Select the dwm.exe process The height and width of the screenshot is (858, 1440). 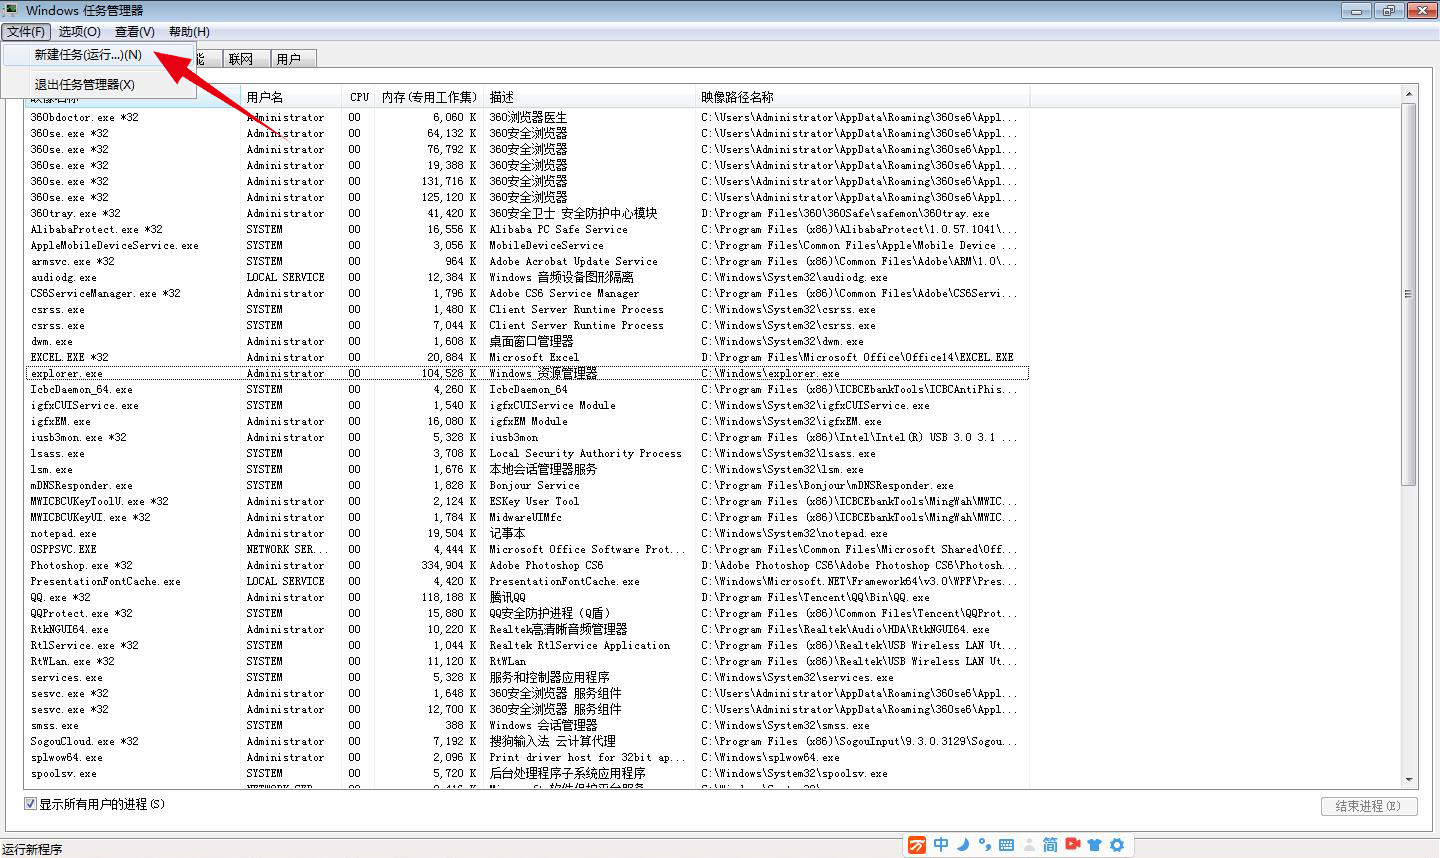[527, 341]
